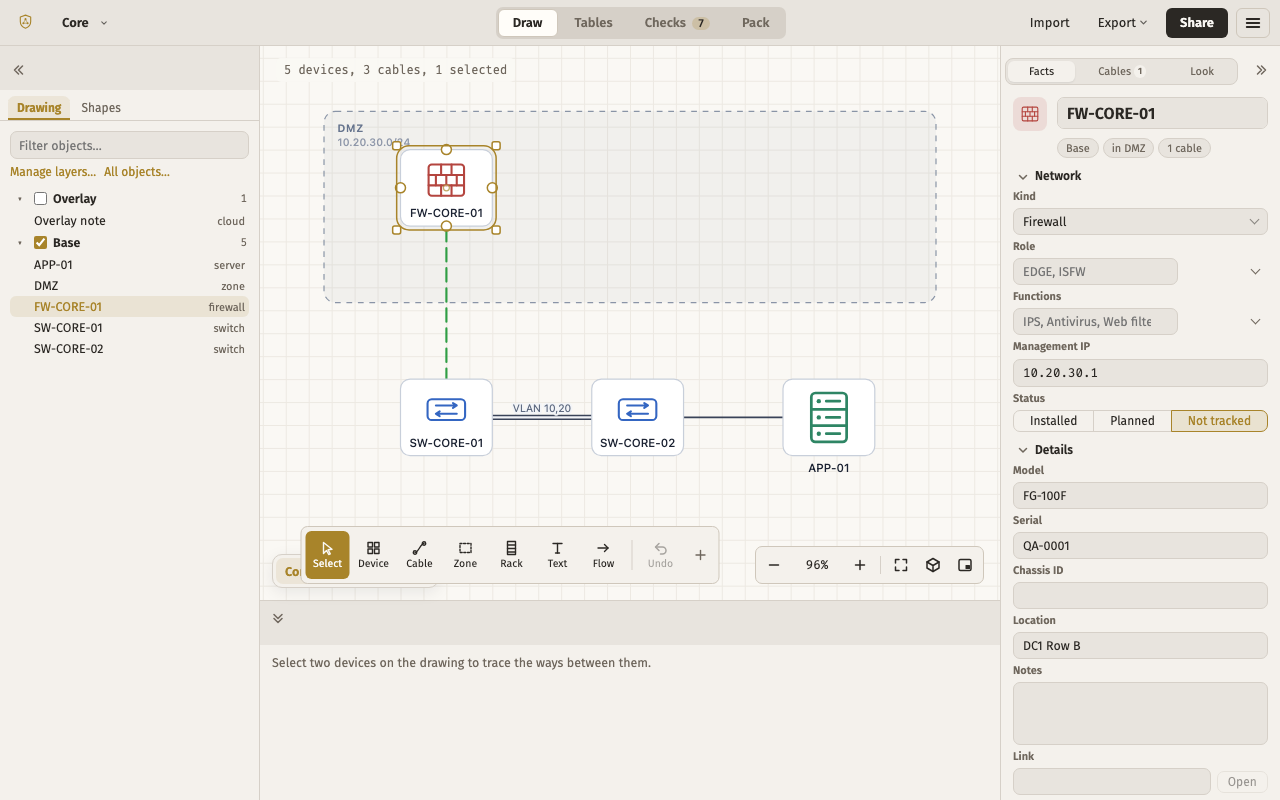
Task: Open the Export dropdown menu
Action: (1122, 23)
